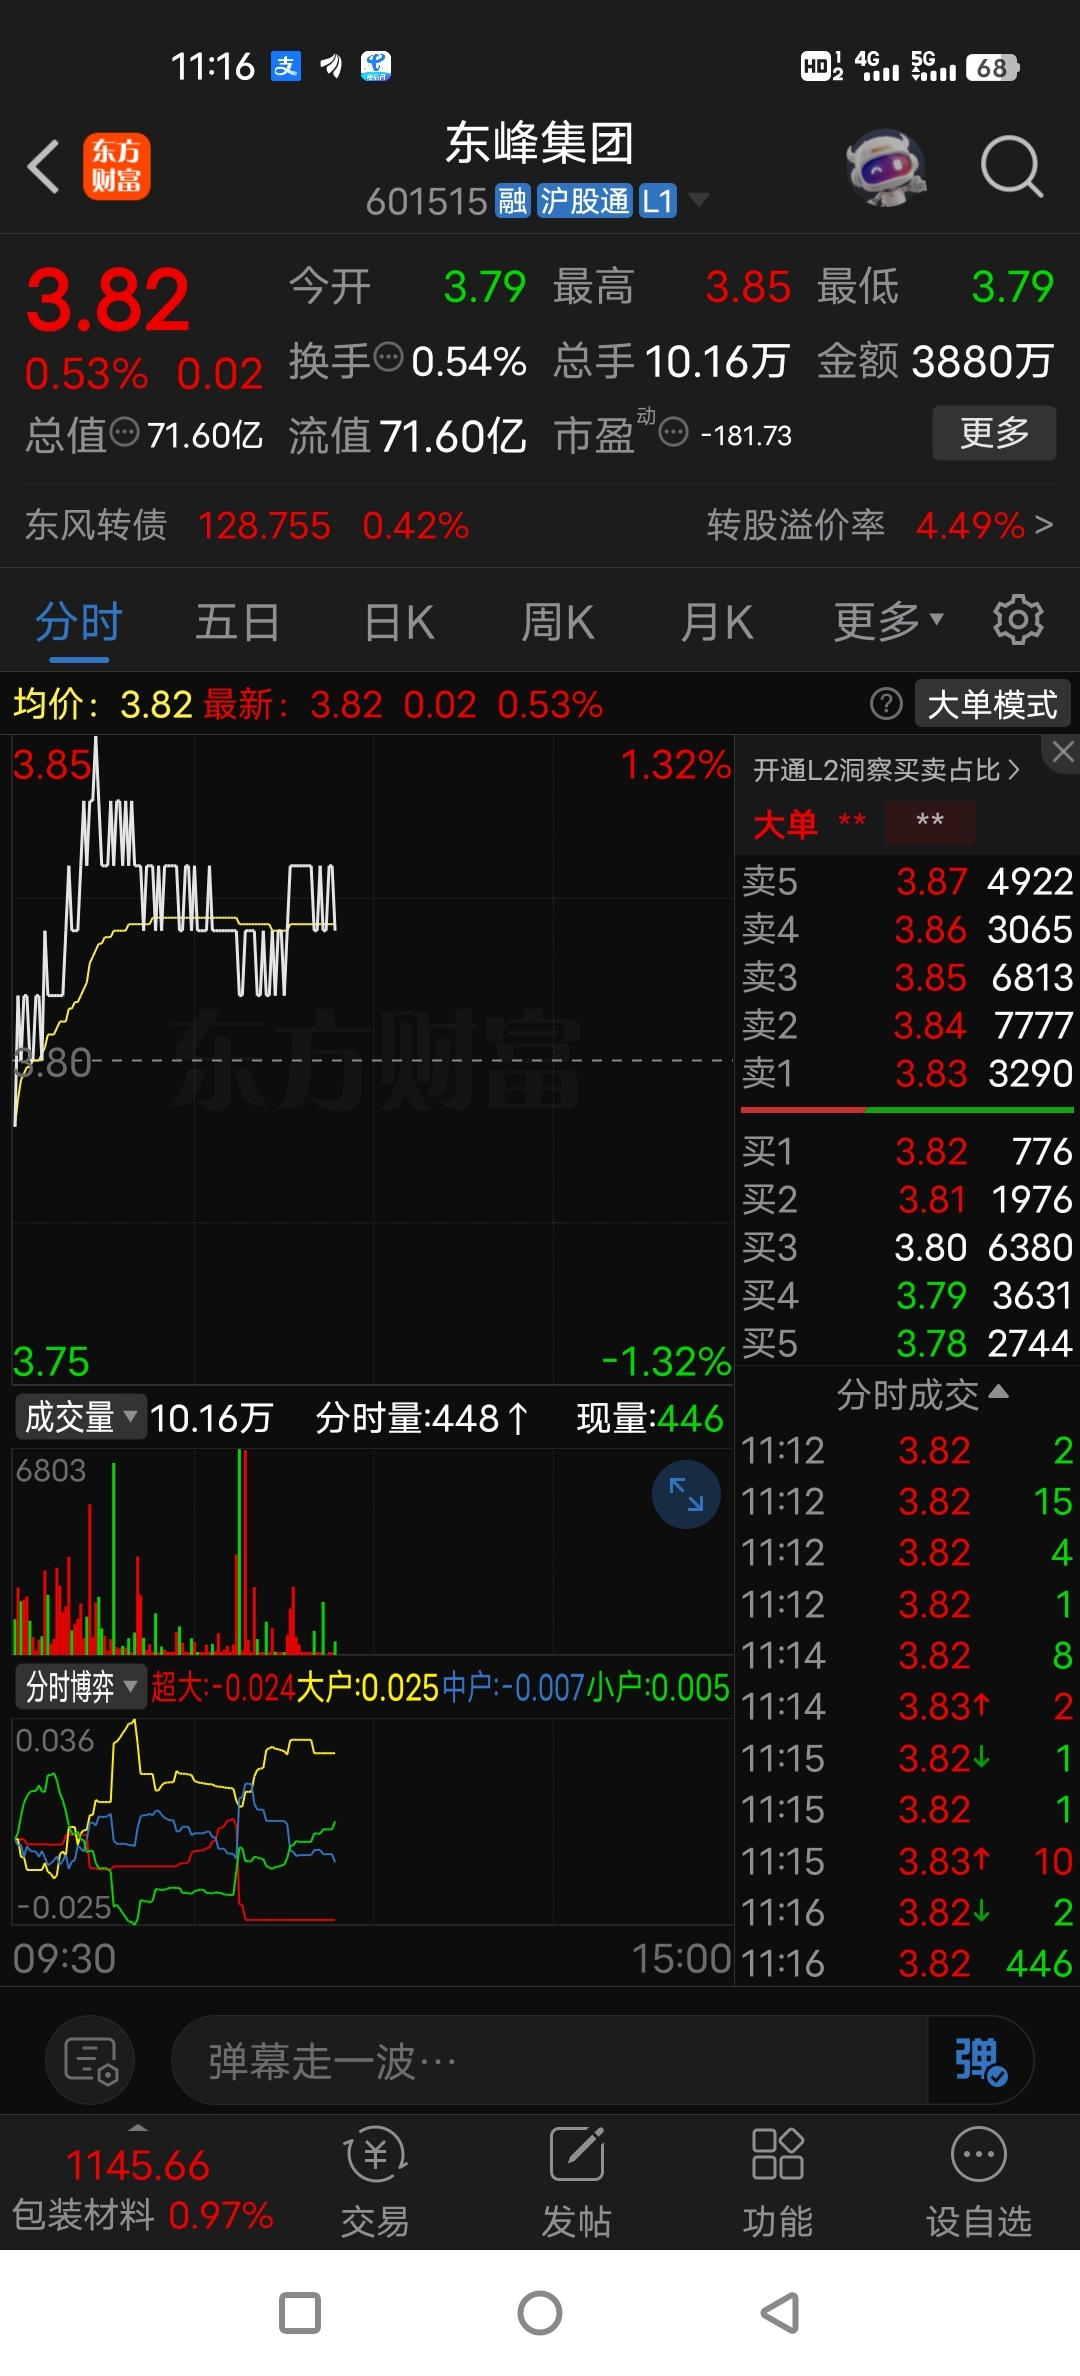Toggle the 弹 barrage icon
The height and width of the screenshot is (2376, 1080).
click(980, 2061)
